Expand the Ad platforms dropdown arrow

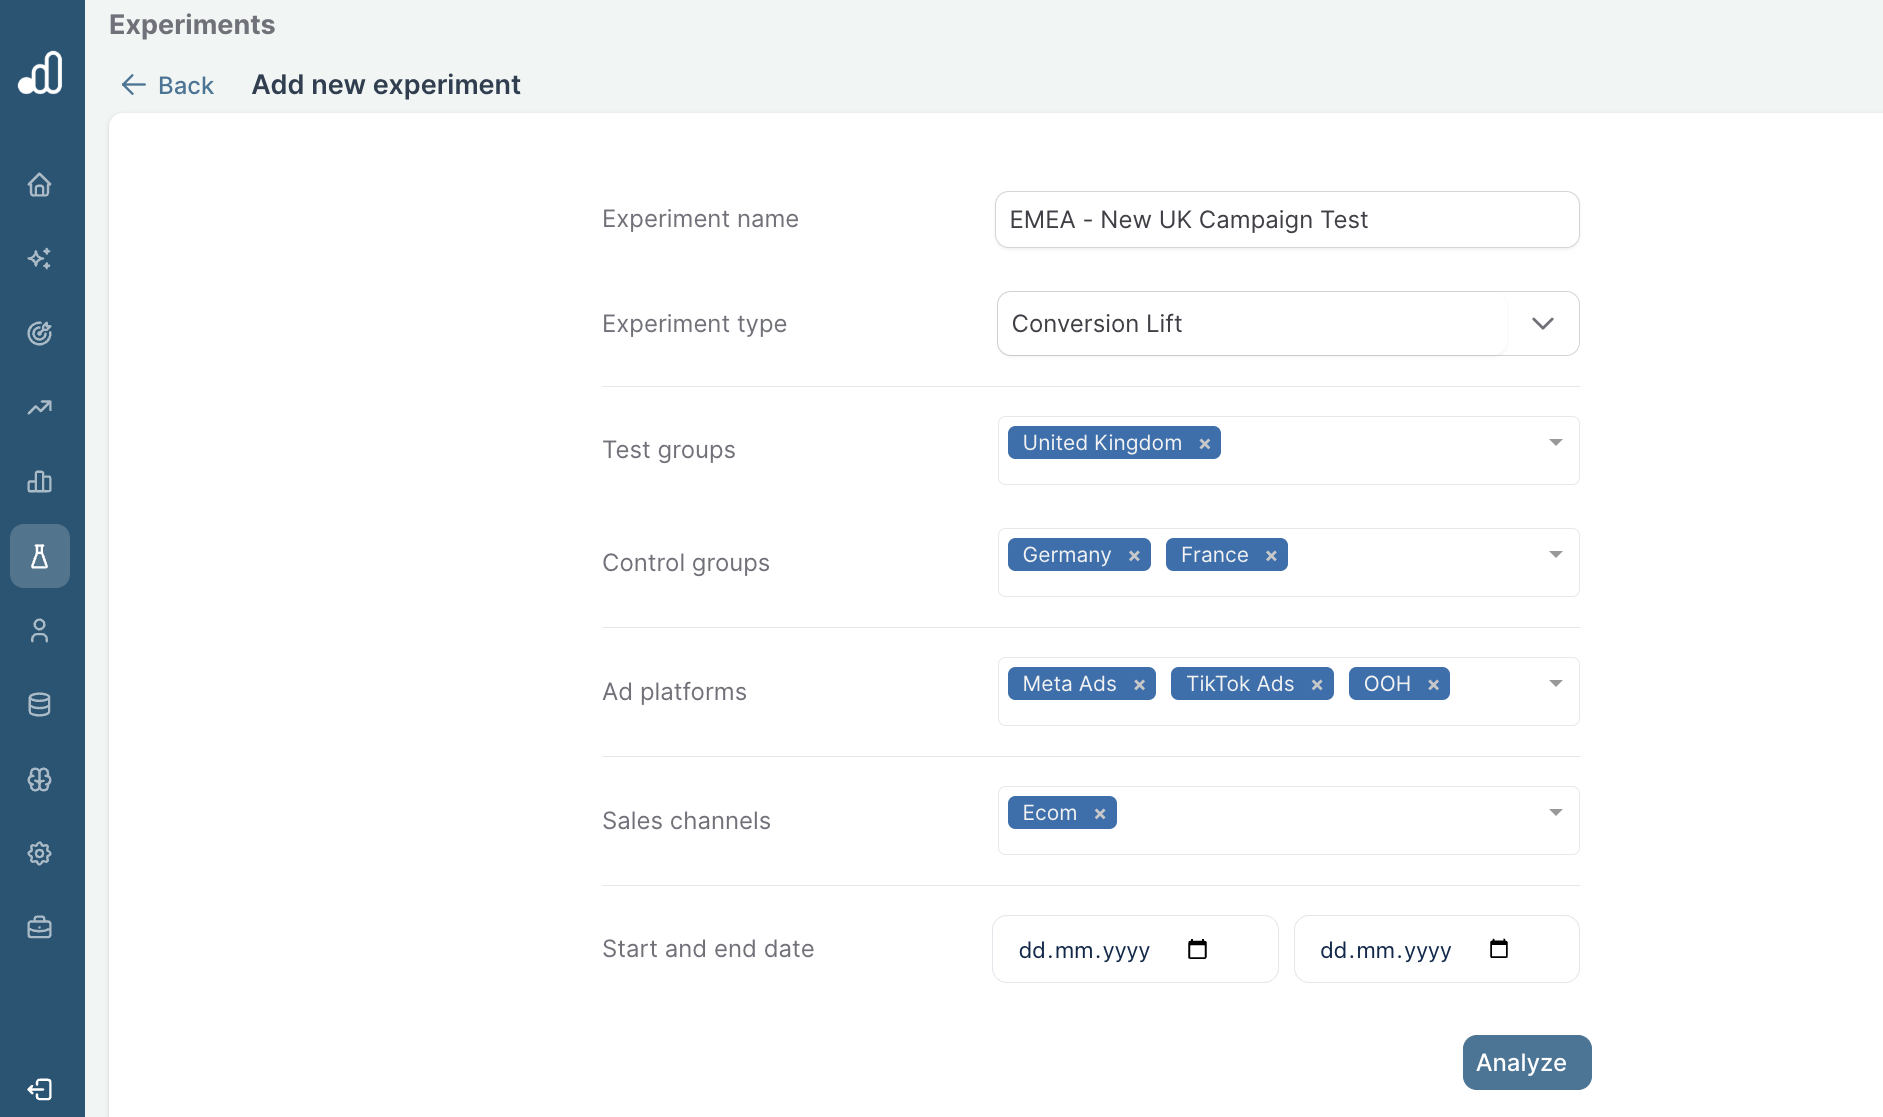tap(1555, 684)
